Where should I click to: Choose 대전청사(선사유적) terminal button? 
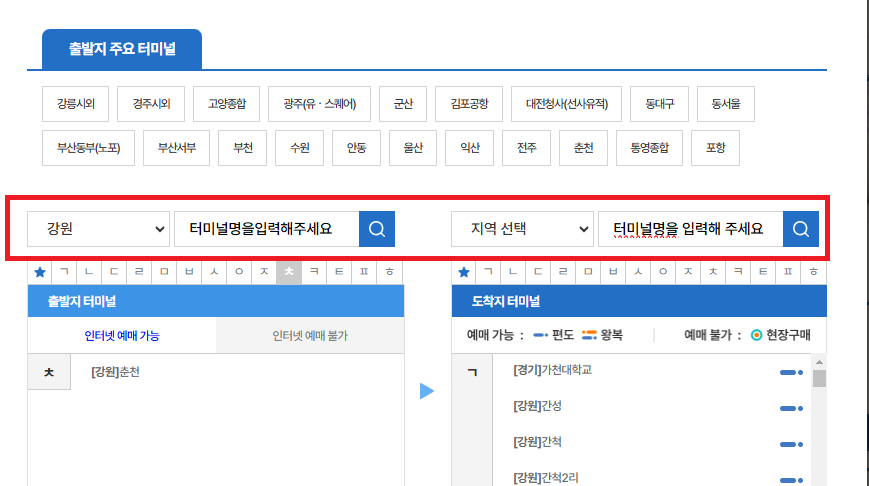[x=566, y=104]
